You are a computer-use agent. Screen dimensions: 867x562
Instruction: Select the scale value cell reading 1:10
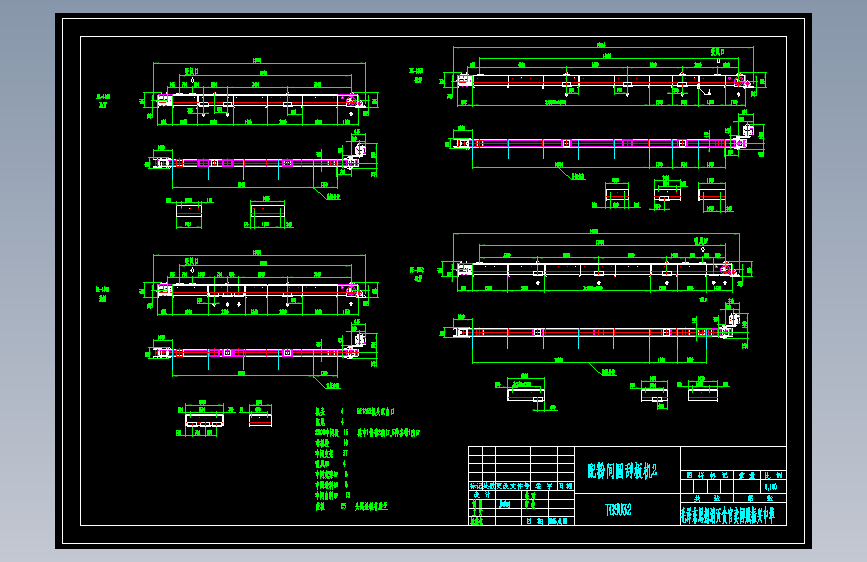[x=774, y=487]
